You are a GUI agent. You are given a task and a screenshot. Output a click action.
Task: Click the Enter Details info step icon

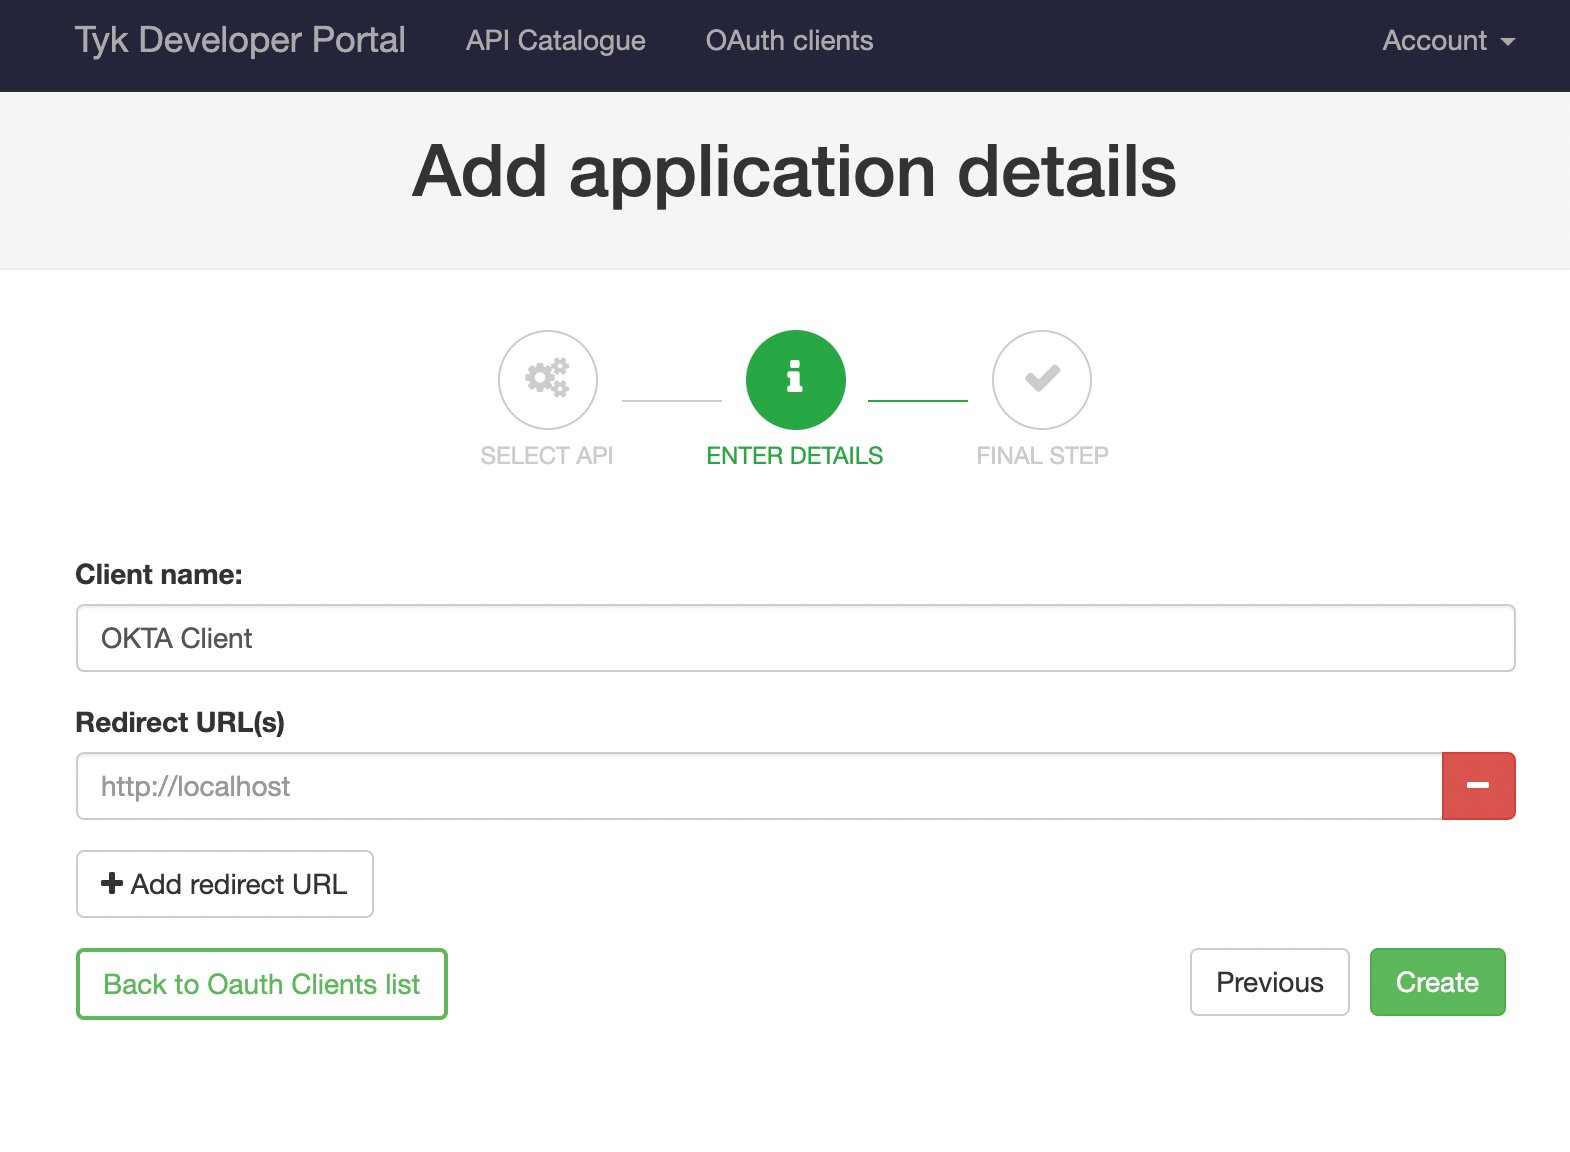(x=795, y=380)
